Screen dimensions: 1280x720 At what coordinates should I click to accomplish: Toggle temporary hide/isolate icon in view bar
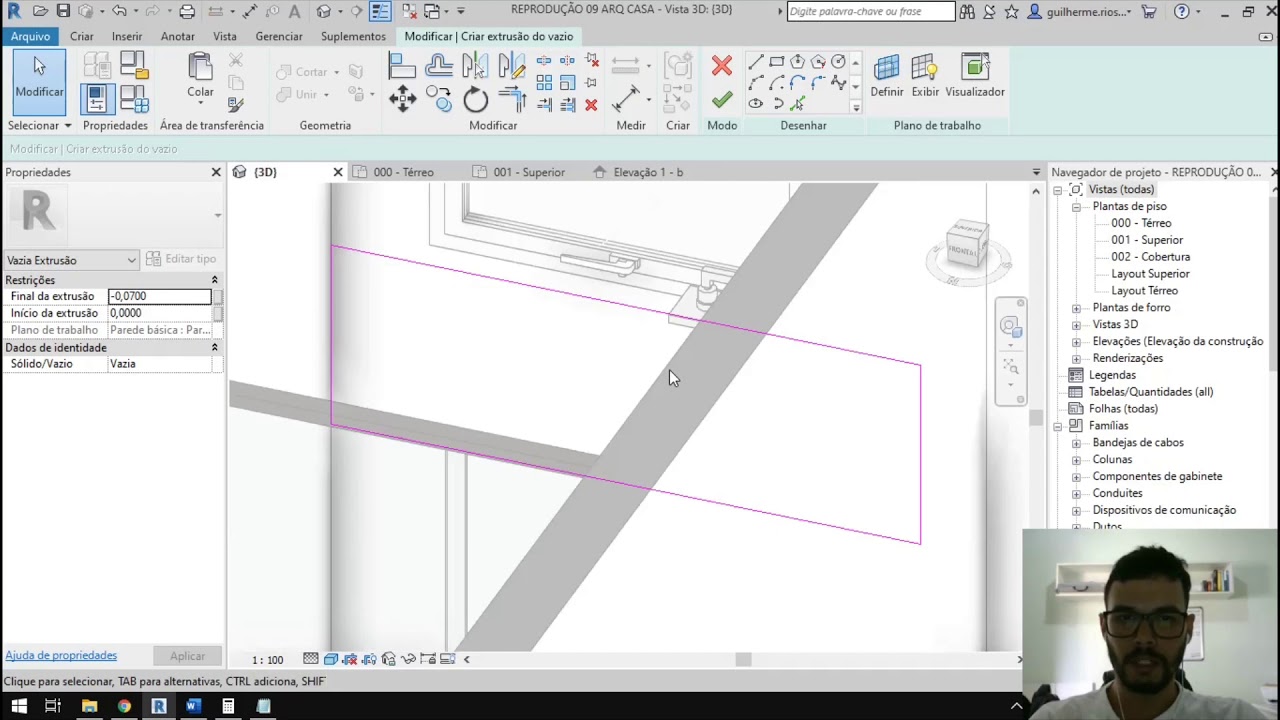point(408,659)
